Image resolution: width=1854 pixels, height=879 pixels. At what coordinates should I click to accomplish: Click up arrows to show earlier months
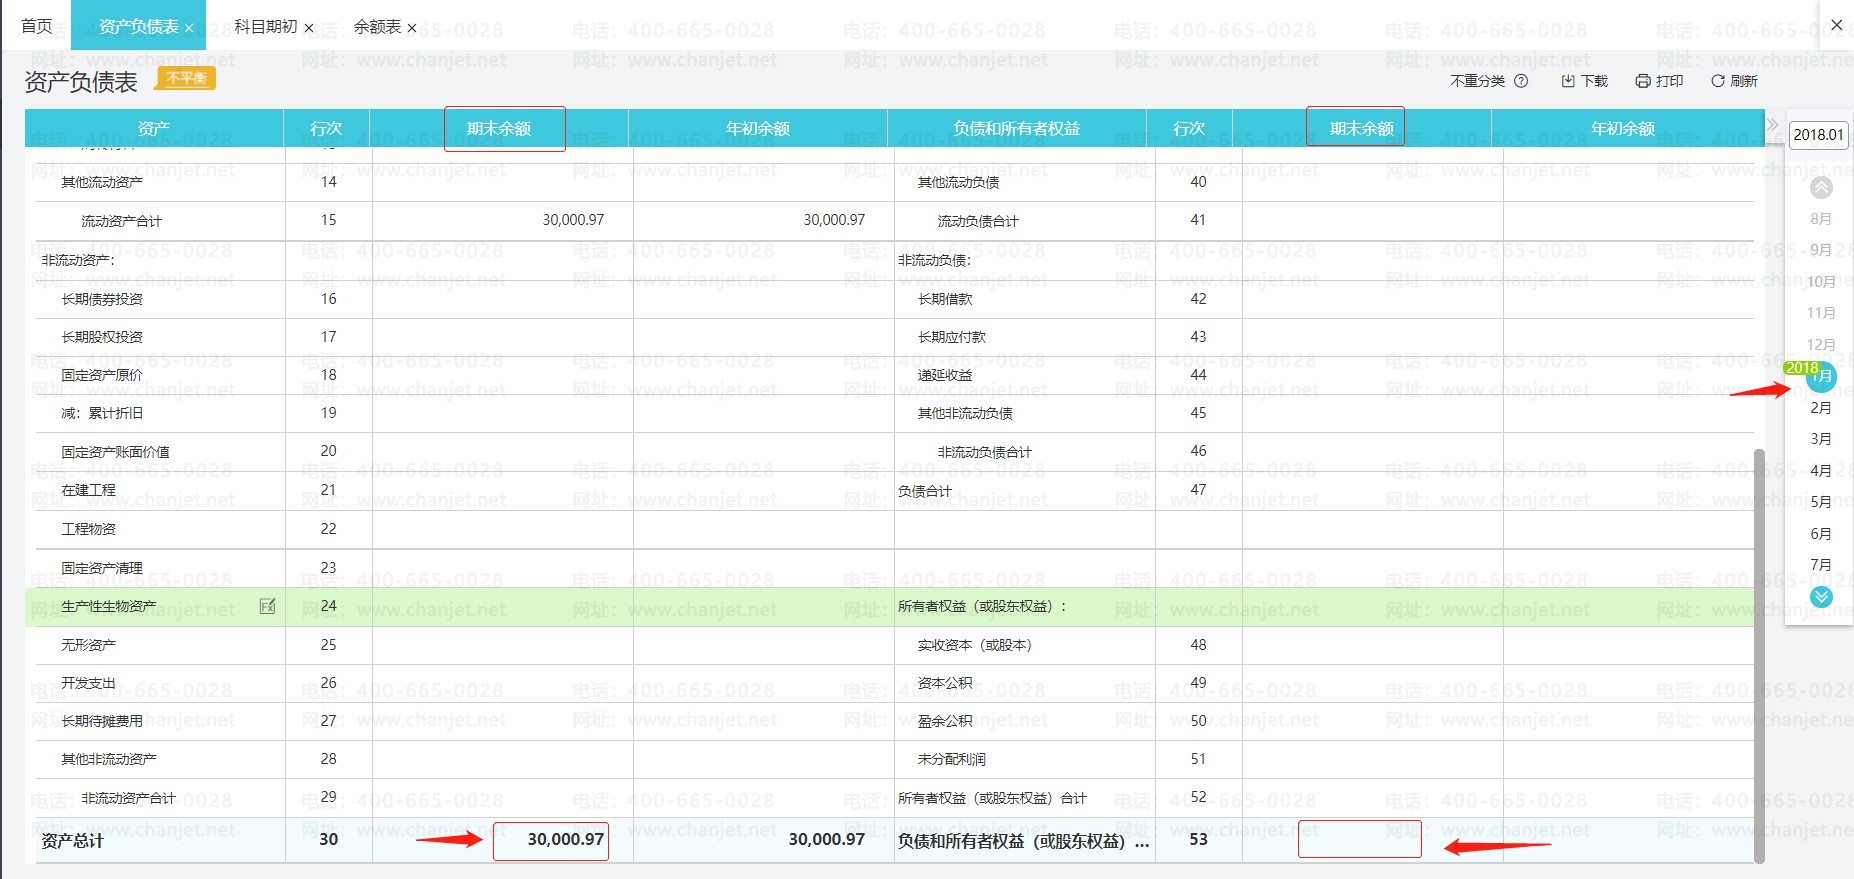(1821, 187)
